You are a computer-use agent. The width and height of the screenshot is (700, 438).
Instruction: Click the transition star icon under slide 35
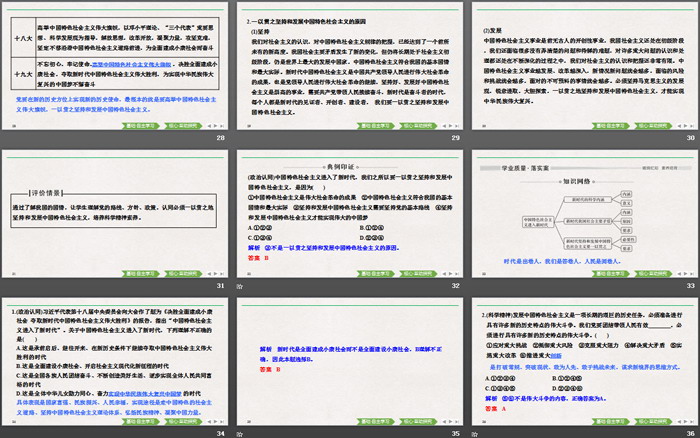tap(239, 434)
